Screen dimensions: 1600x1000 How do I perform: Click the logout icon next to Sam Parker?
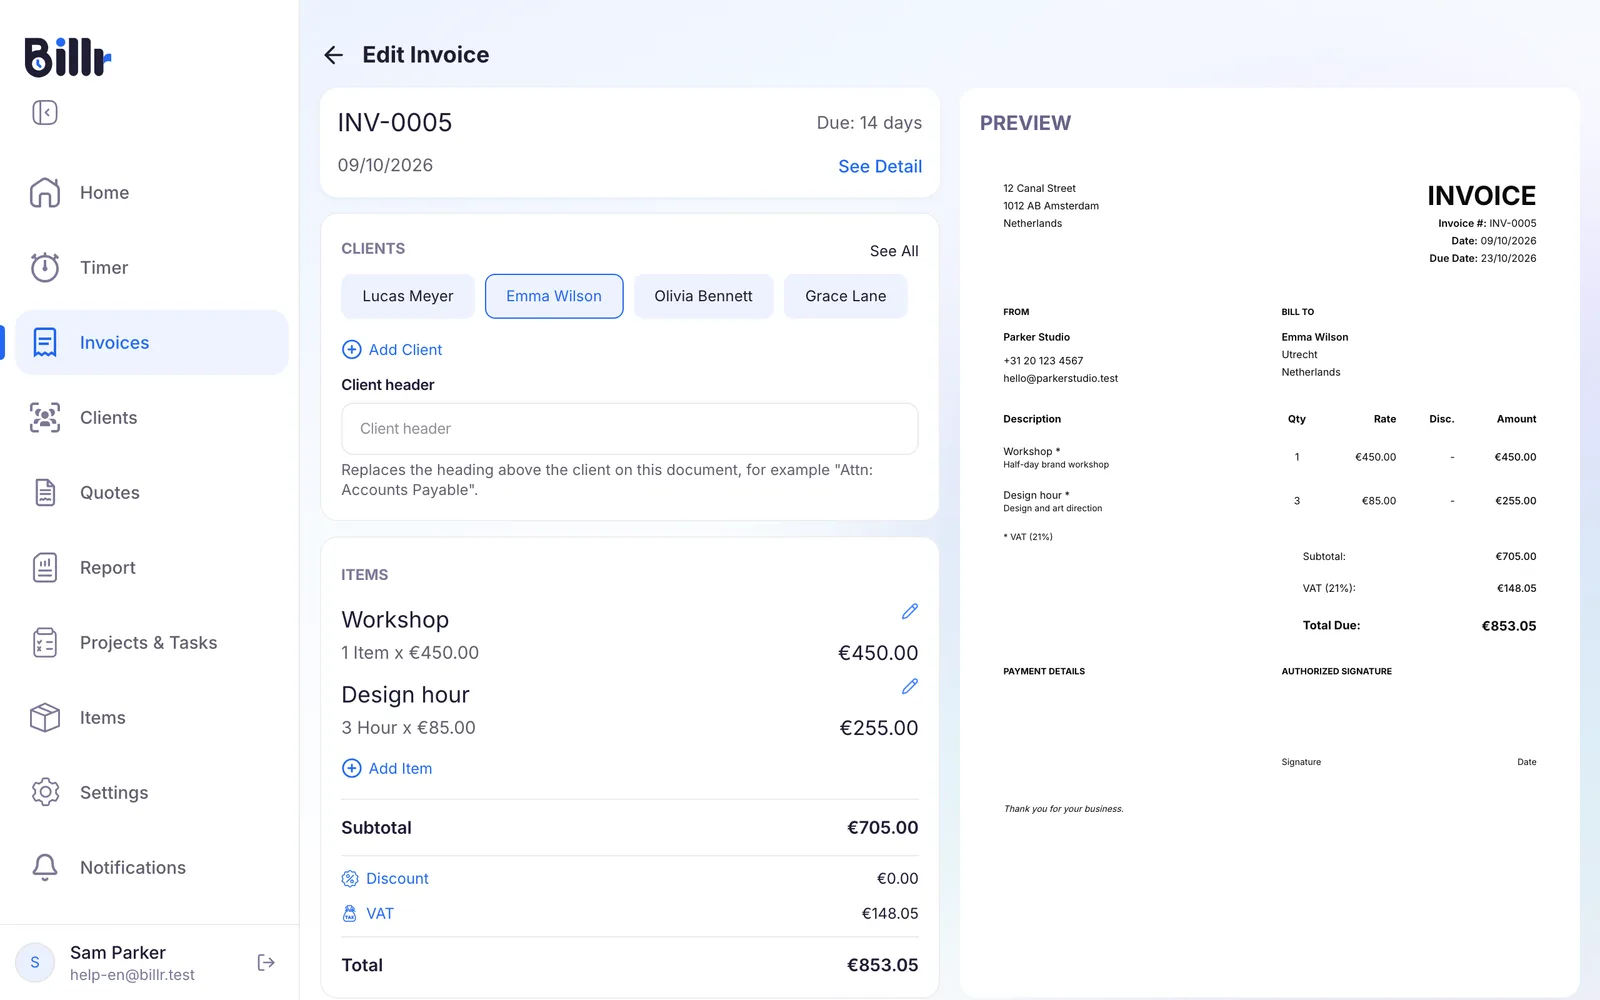coord(266,962)
